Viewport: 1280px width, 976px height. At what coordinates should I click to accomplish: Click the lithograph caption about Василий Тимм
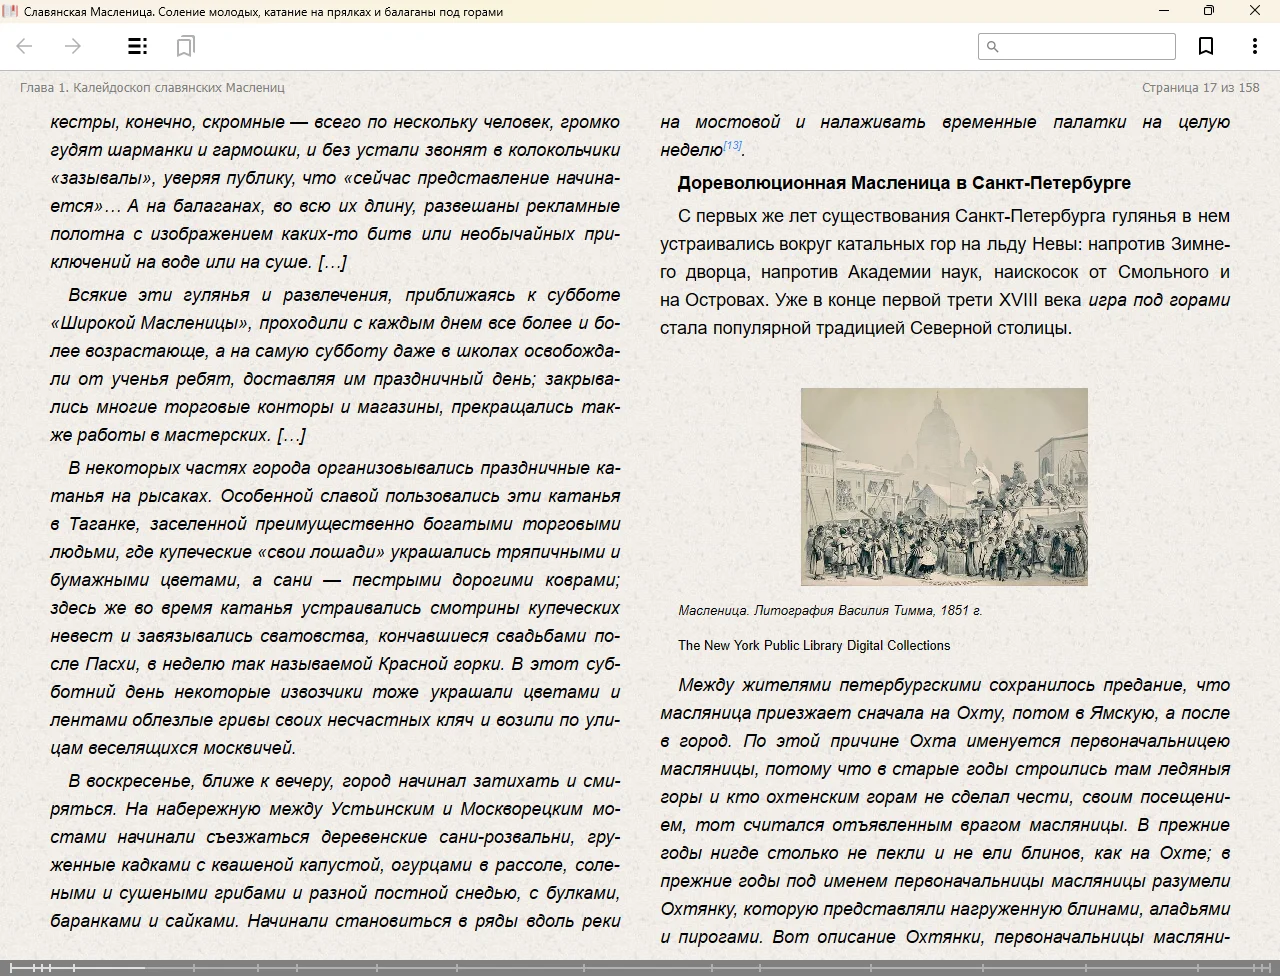[830, 610]
